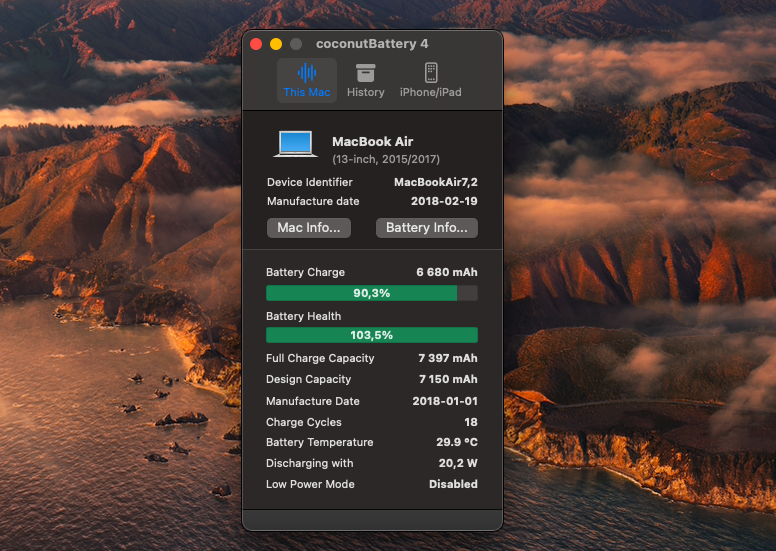This screenshot has height=551, width=776.
Task: Minimize window using the yellow button
Action: pos(276,44)
